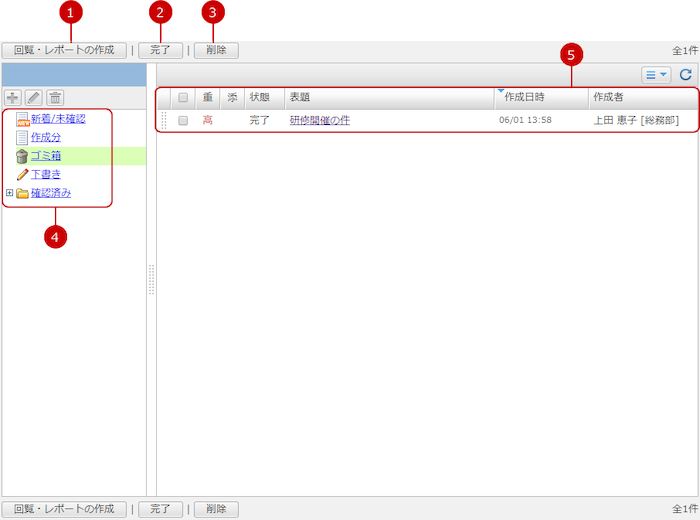Click the 新着/未確認 page icon
Image resolution: width=700 pixels, height=520 pixels.
click(22, 119)
